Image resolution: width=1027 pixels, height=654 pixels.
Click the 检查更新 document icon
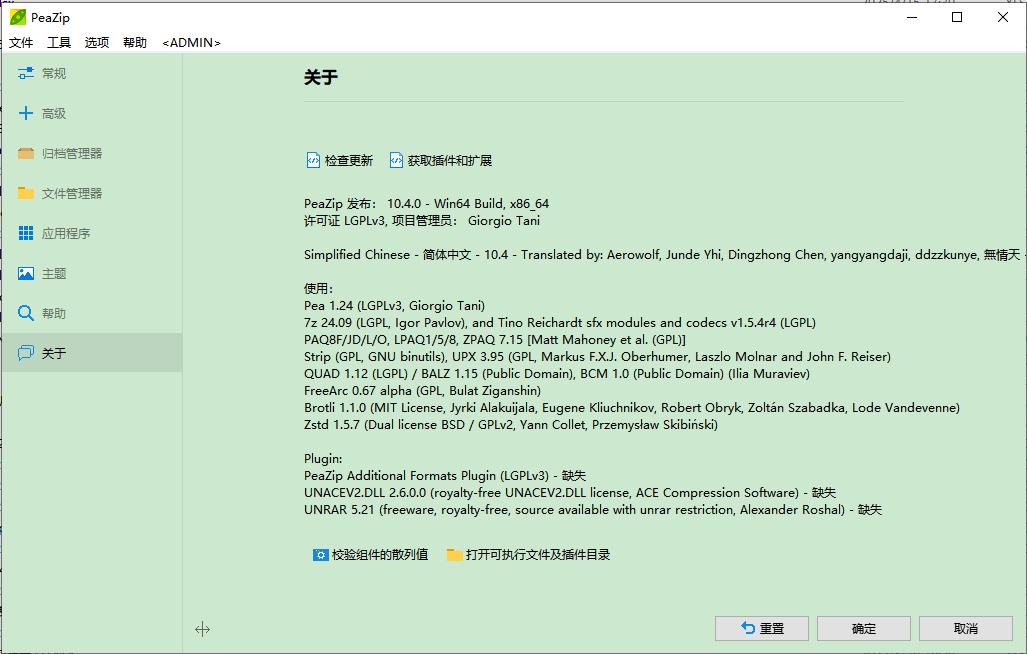click(x=313, y=160)
